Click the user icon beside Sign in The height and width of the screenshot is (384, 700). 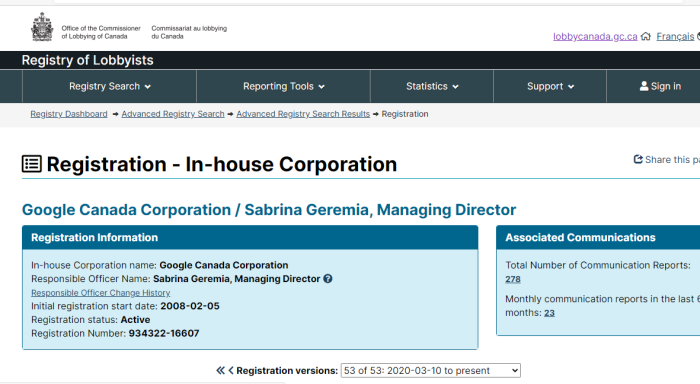pos(644,86)
